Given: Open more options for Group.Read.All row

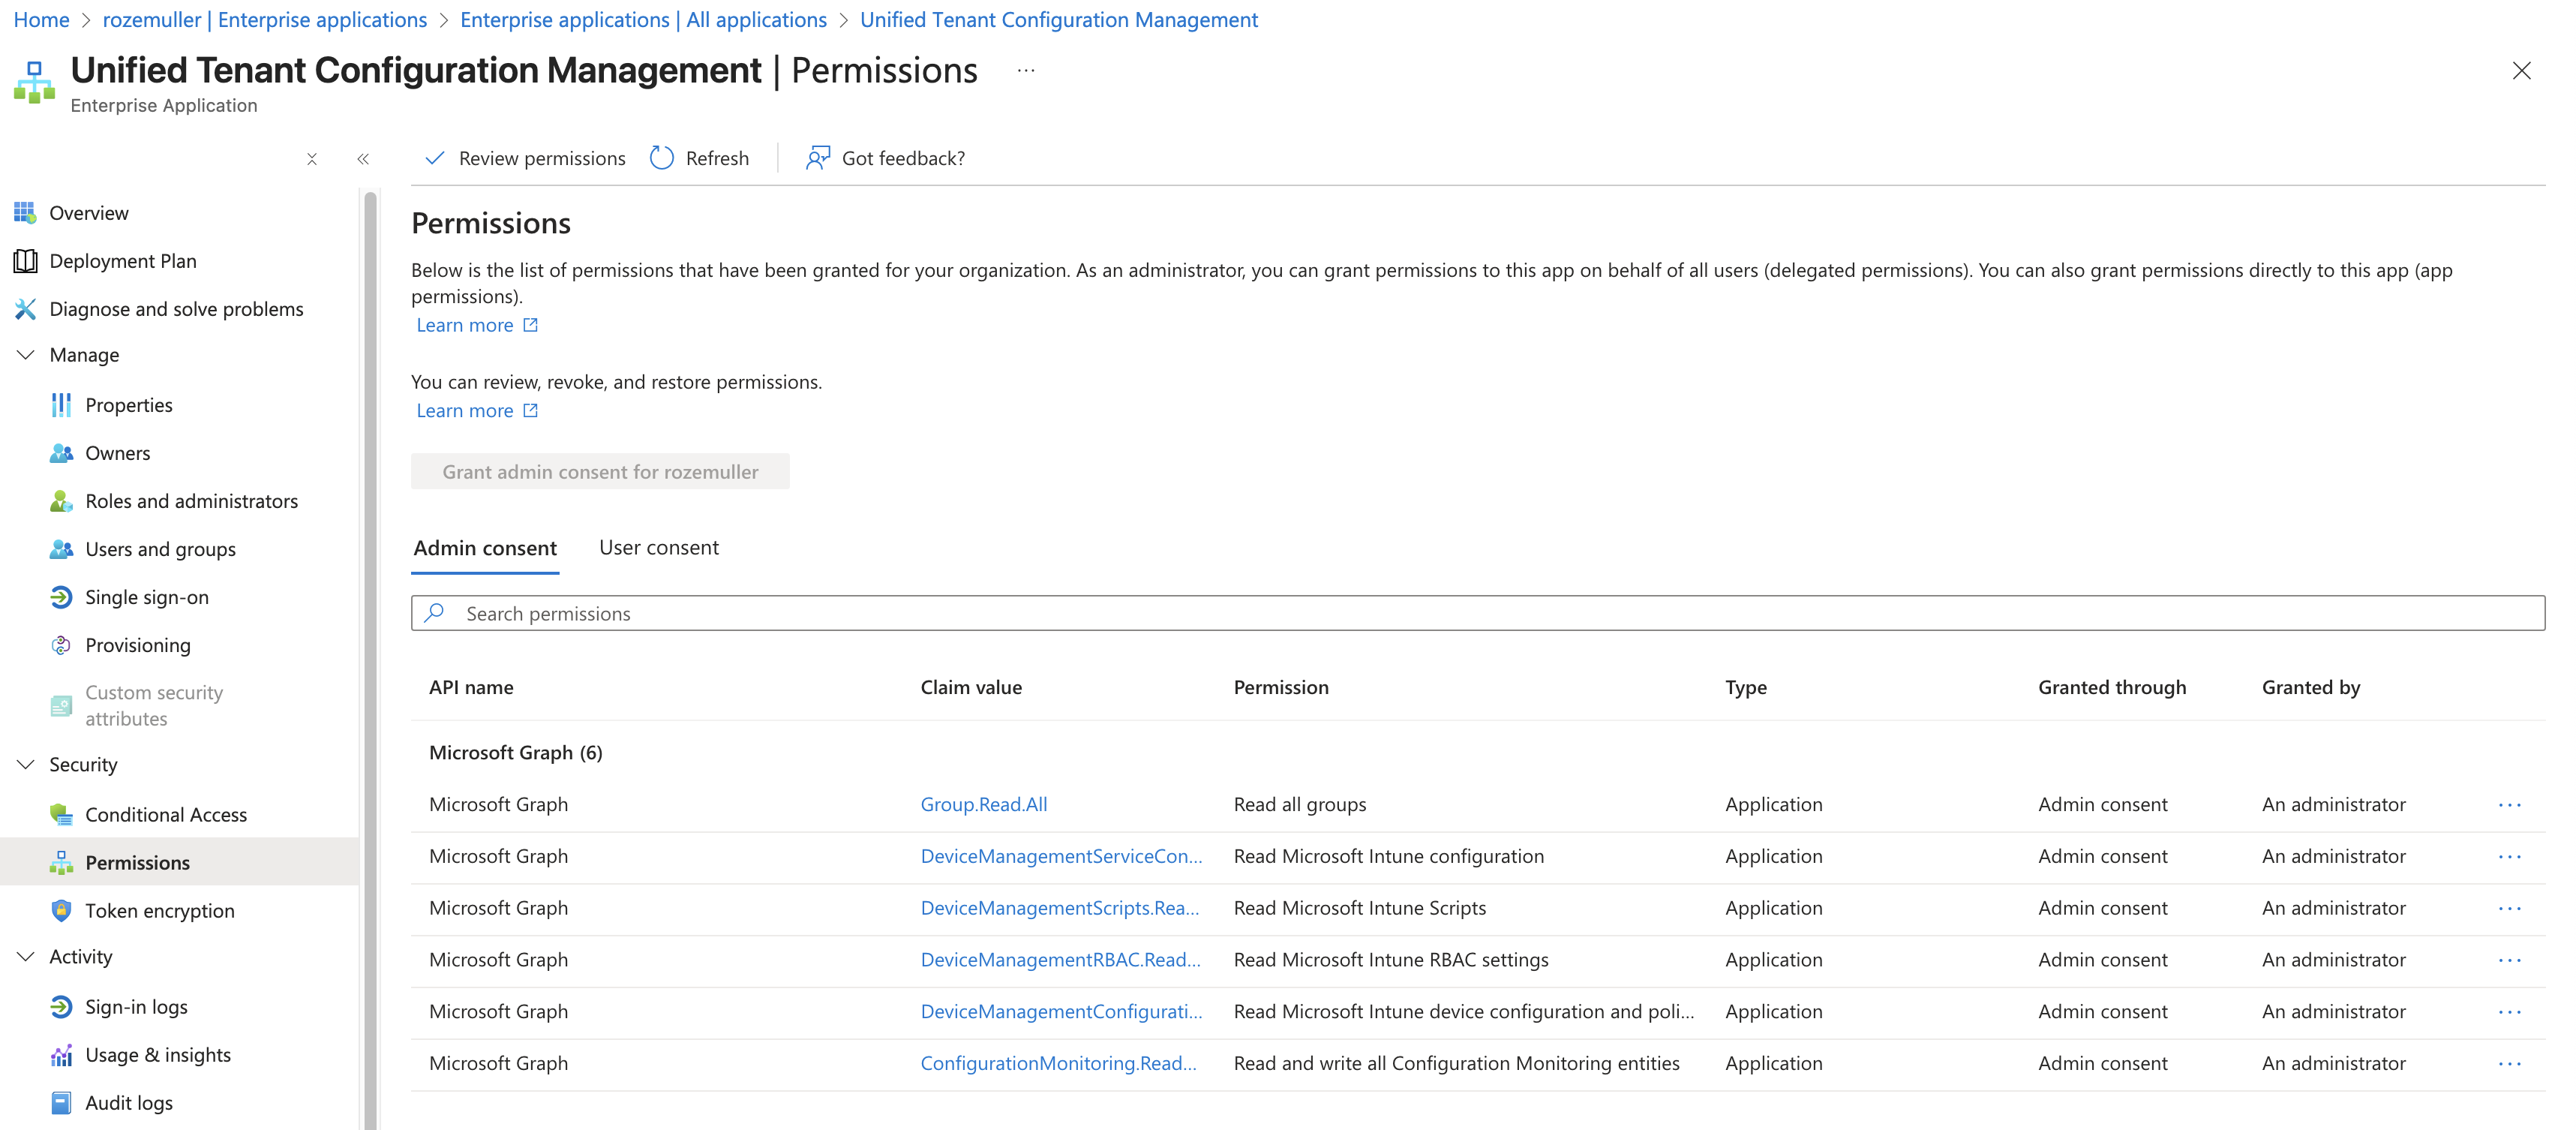Looking at the screenshot, I should (x=2509, y=805).
